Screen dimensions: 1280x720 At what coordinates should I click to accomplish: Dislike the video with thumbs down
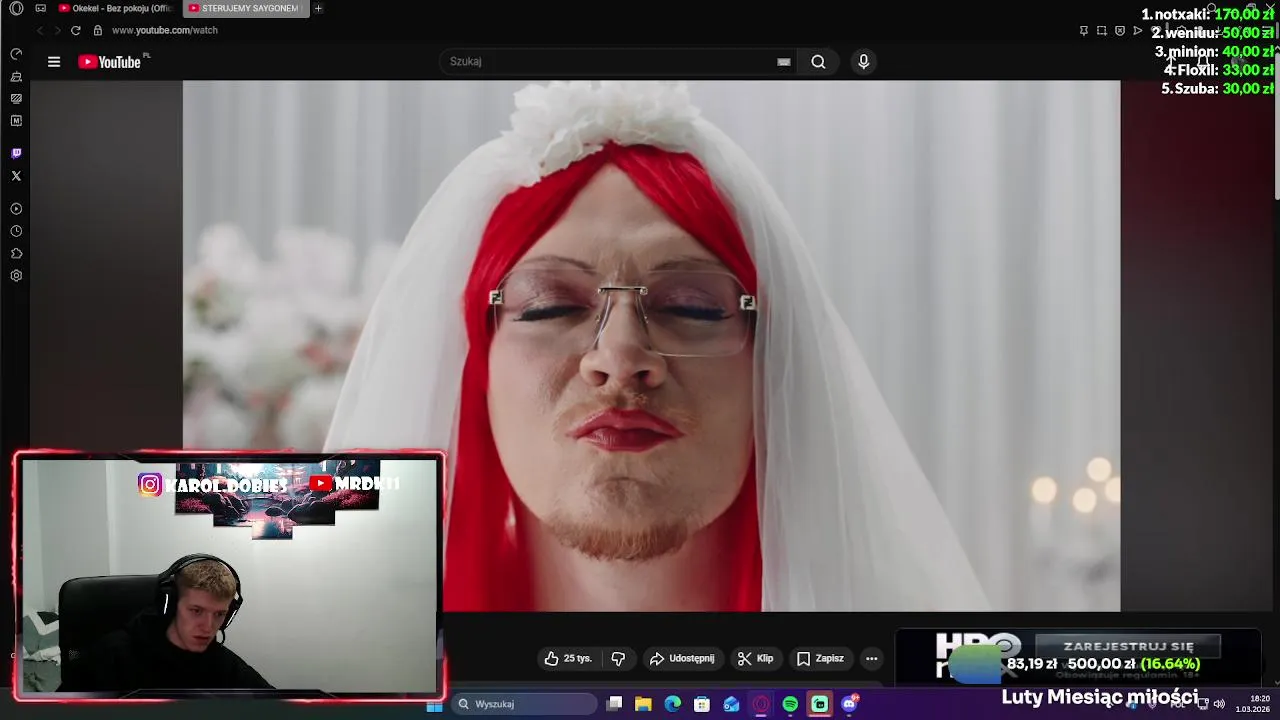(618, 659)
